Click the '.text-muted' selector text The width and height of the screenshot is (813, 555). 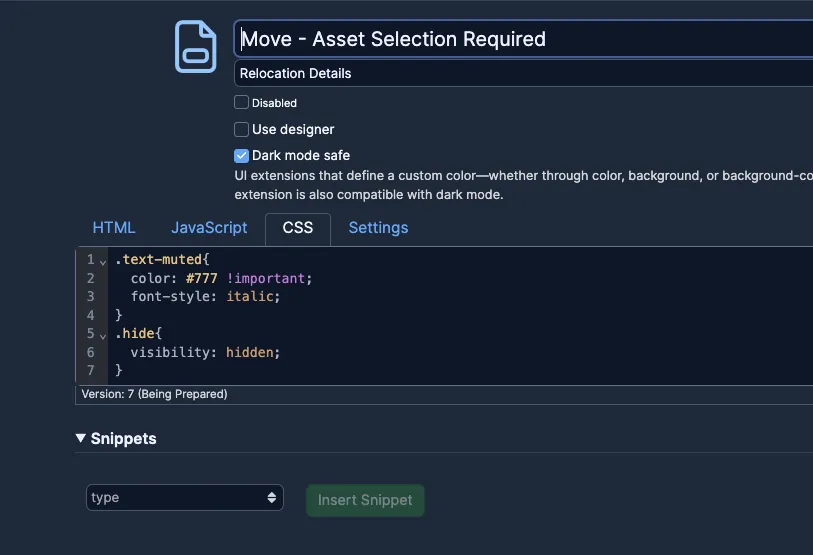tap(158, 259)
